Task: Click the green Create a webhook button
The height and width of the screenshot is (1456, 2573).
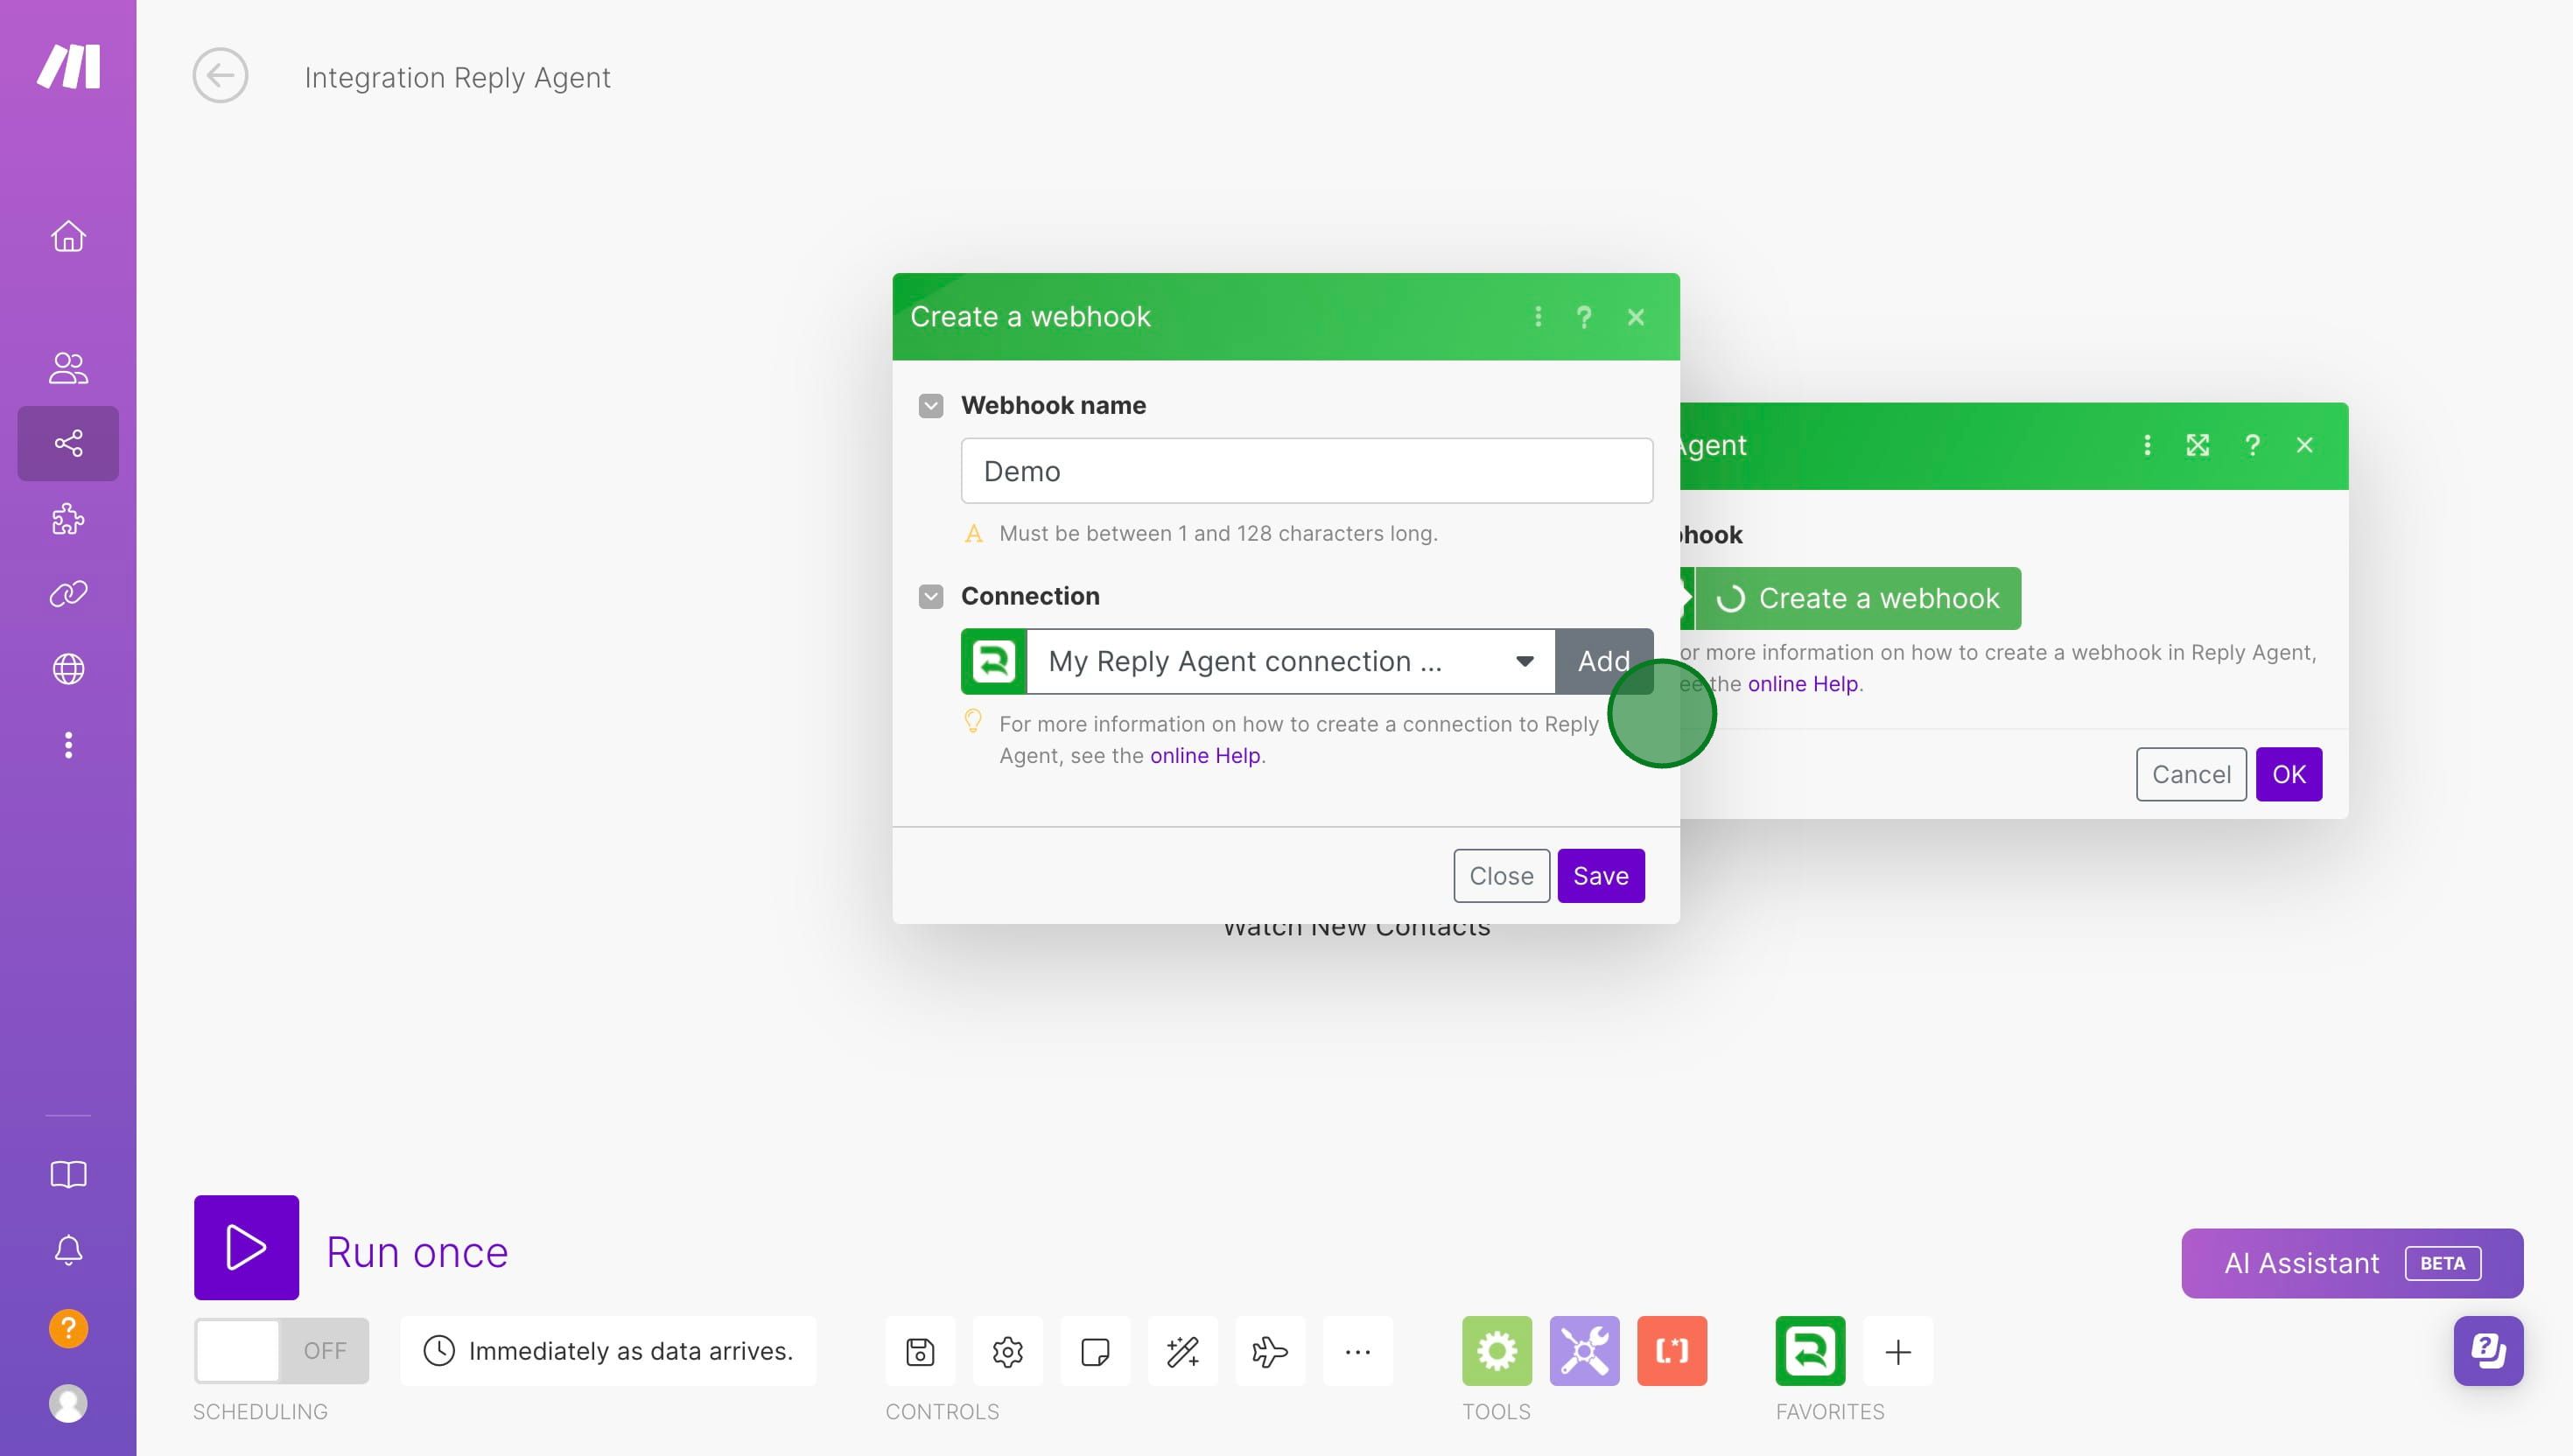Action: point(1858,598)
